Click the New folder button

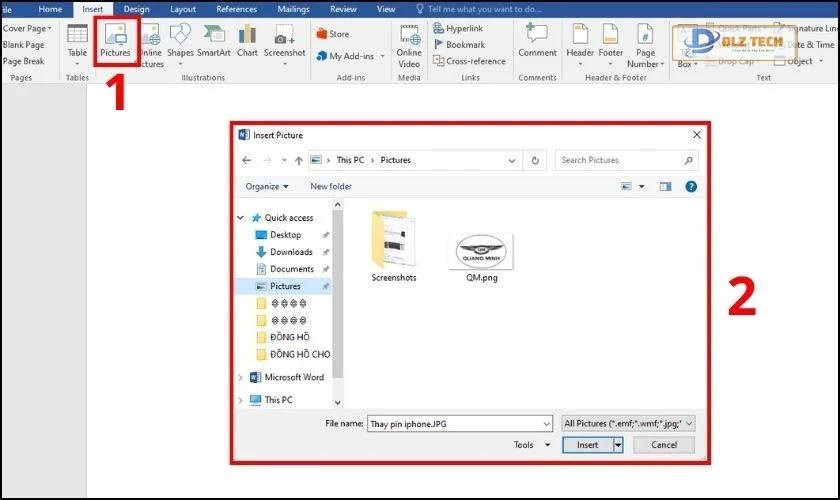(331, 186)
